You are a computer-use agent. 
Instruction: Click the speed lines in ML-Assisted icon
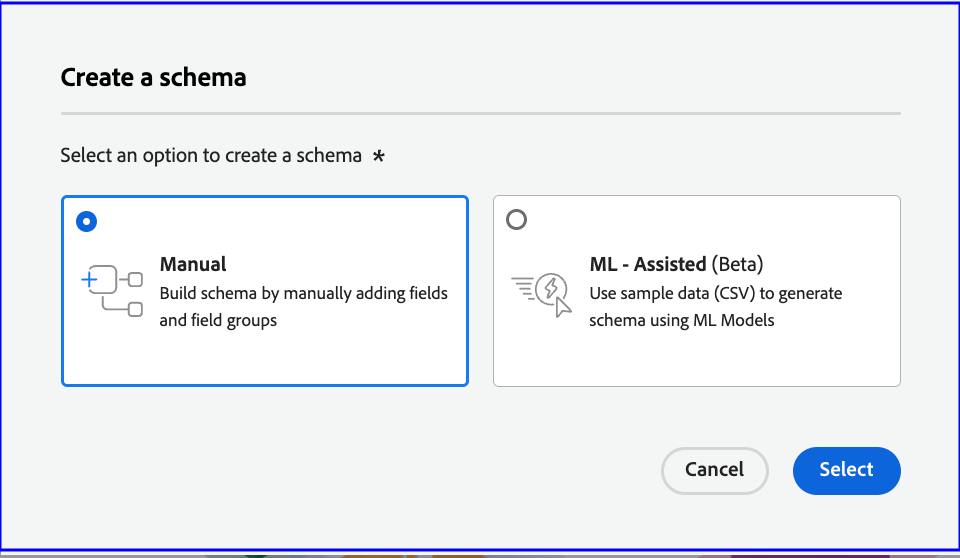(522, 288)
